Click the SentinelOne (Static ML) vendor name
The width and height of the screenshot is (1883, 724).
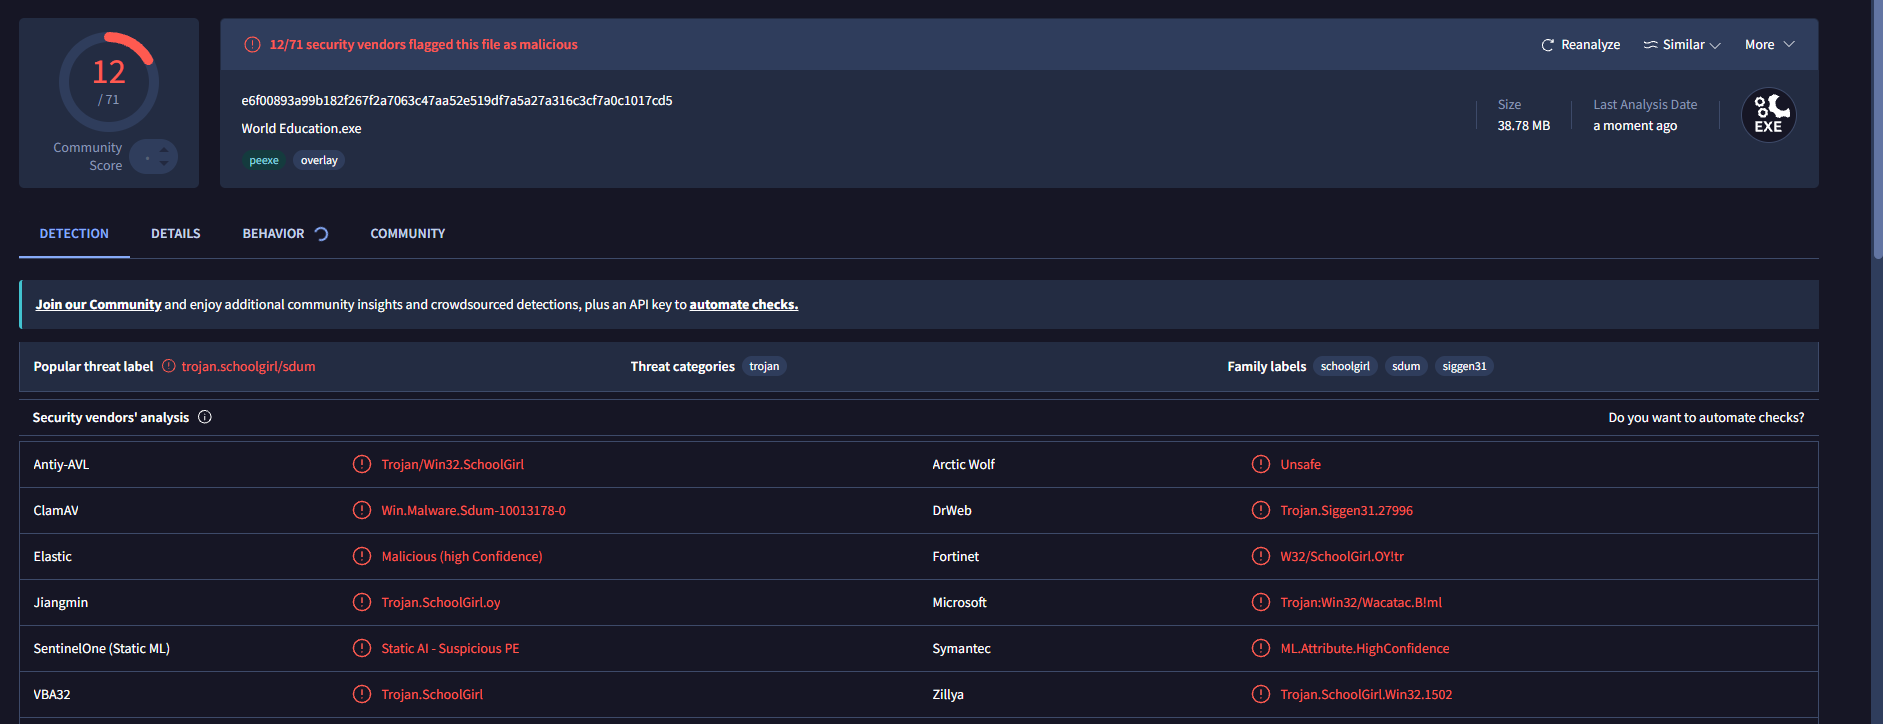tap(101, 649)
